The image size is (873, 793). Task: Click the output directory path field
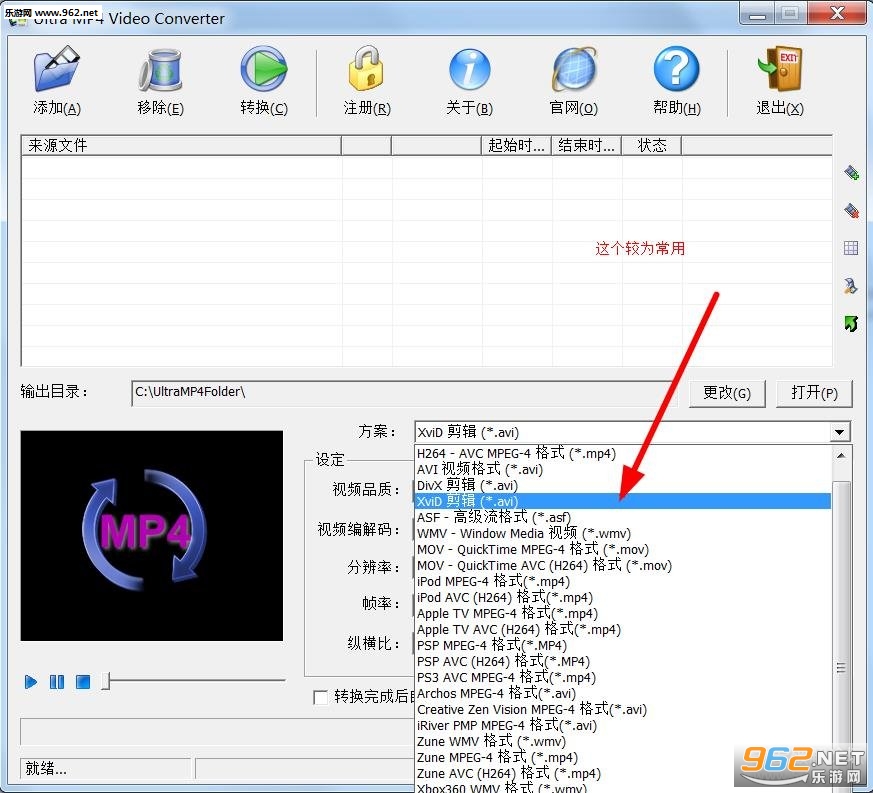pos(404,393)
